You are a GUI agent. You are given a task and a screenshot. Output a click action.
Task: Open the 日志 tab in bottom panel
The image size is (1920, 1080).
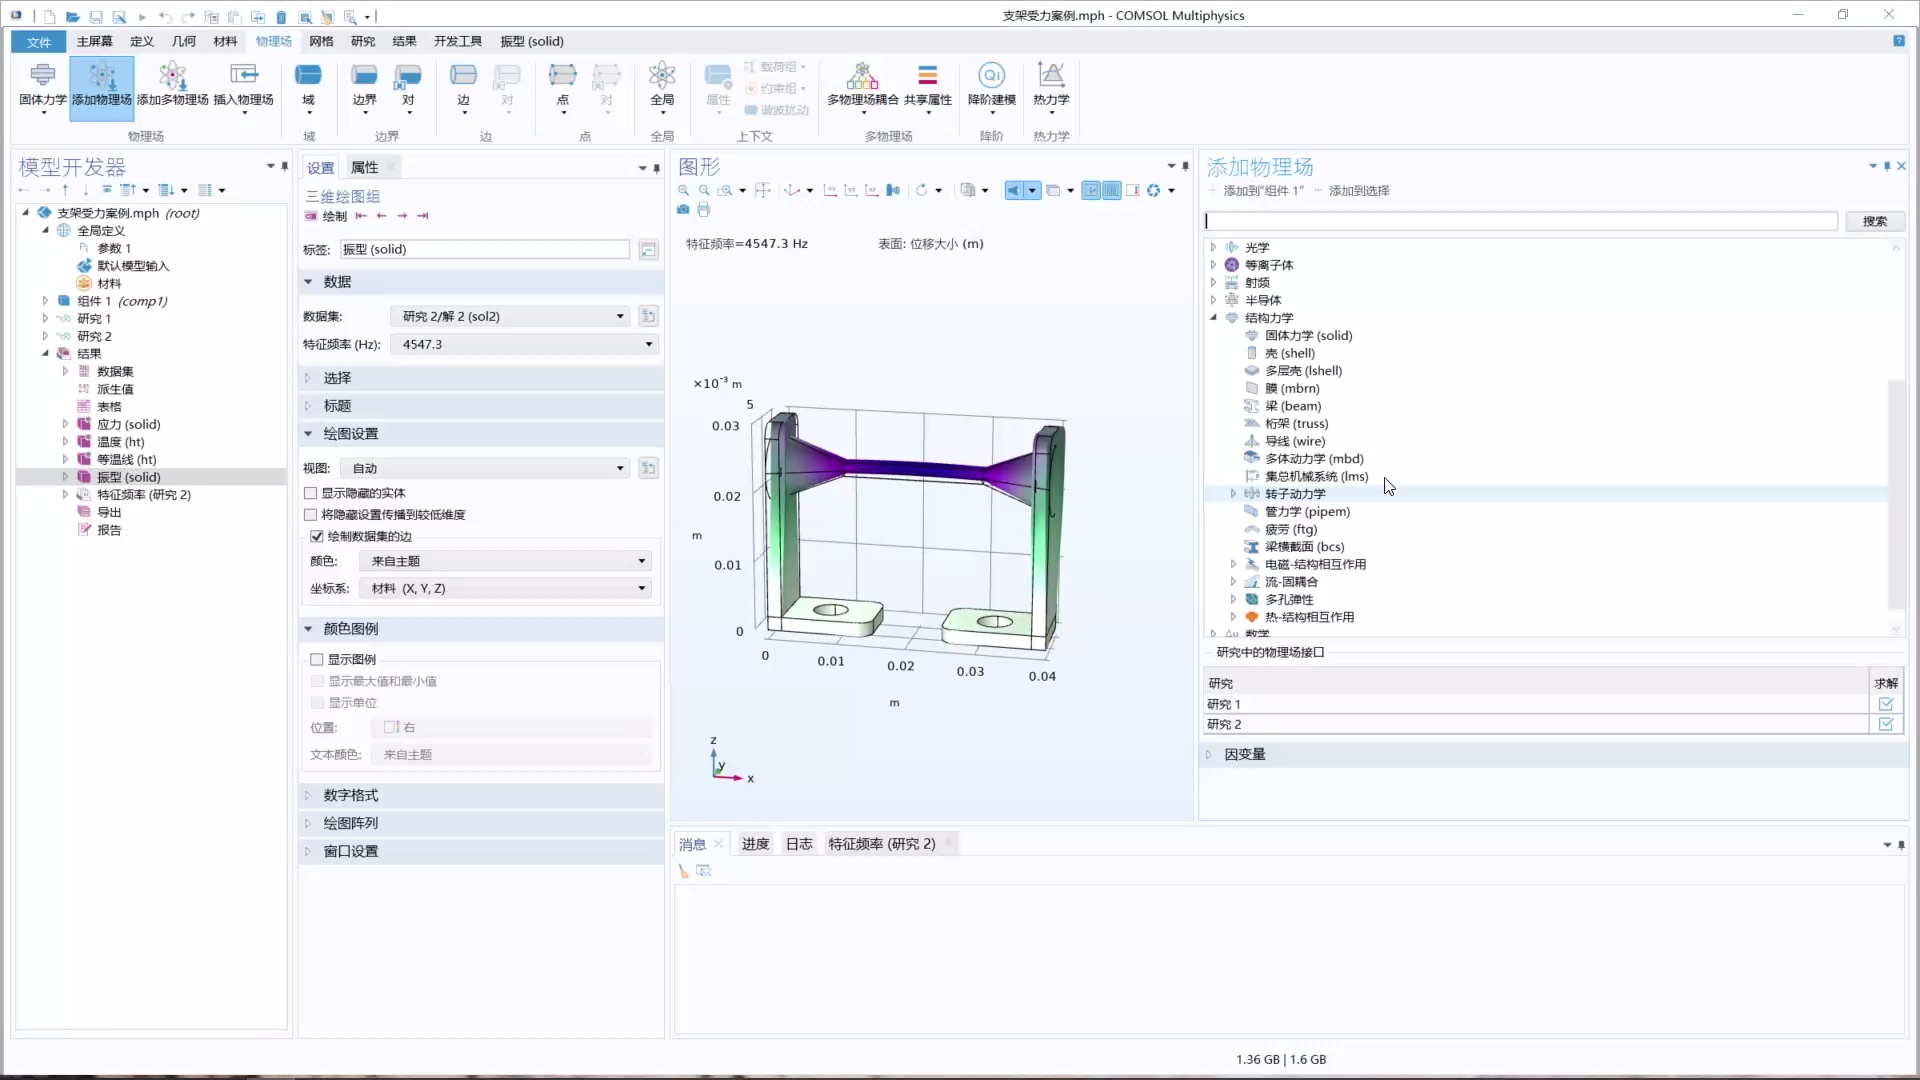[799, 843]
